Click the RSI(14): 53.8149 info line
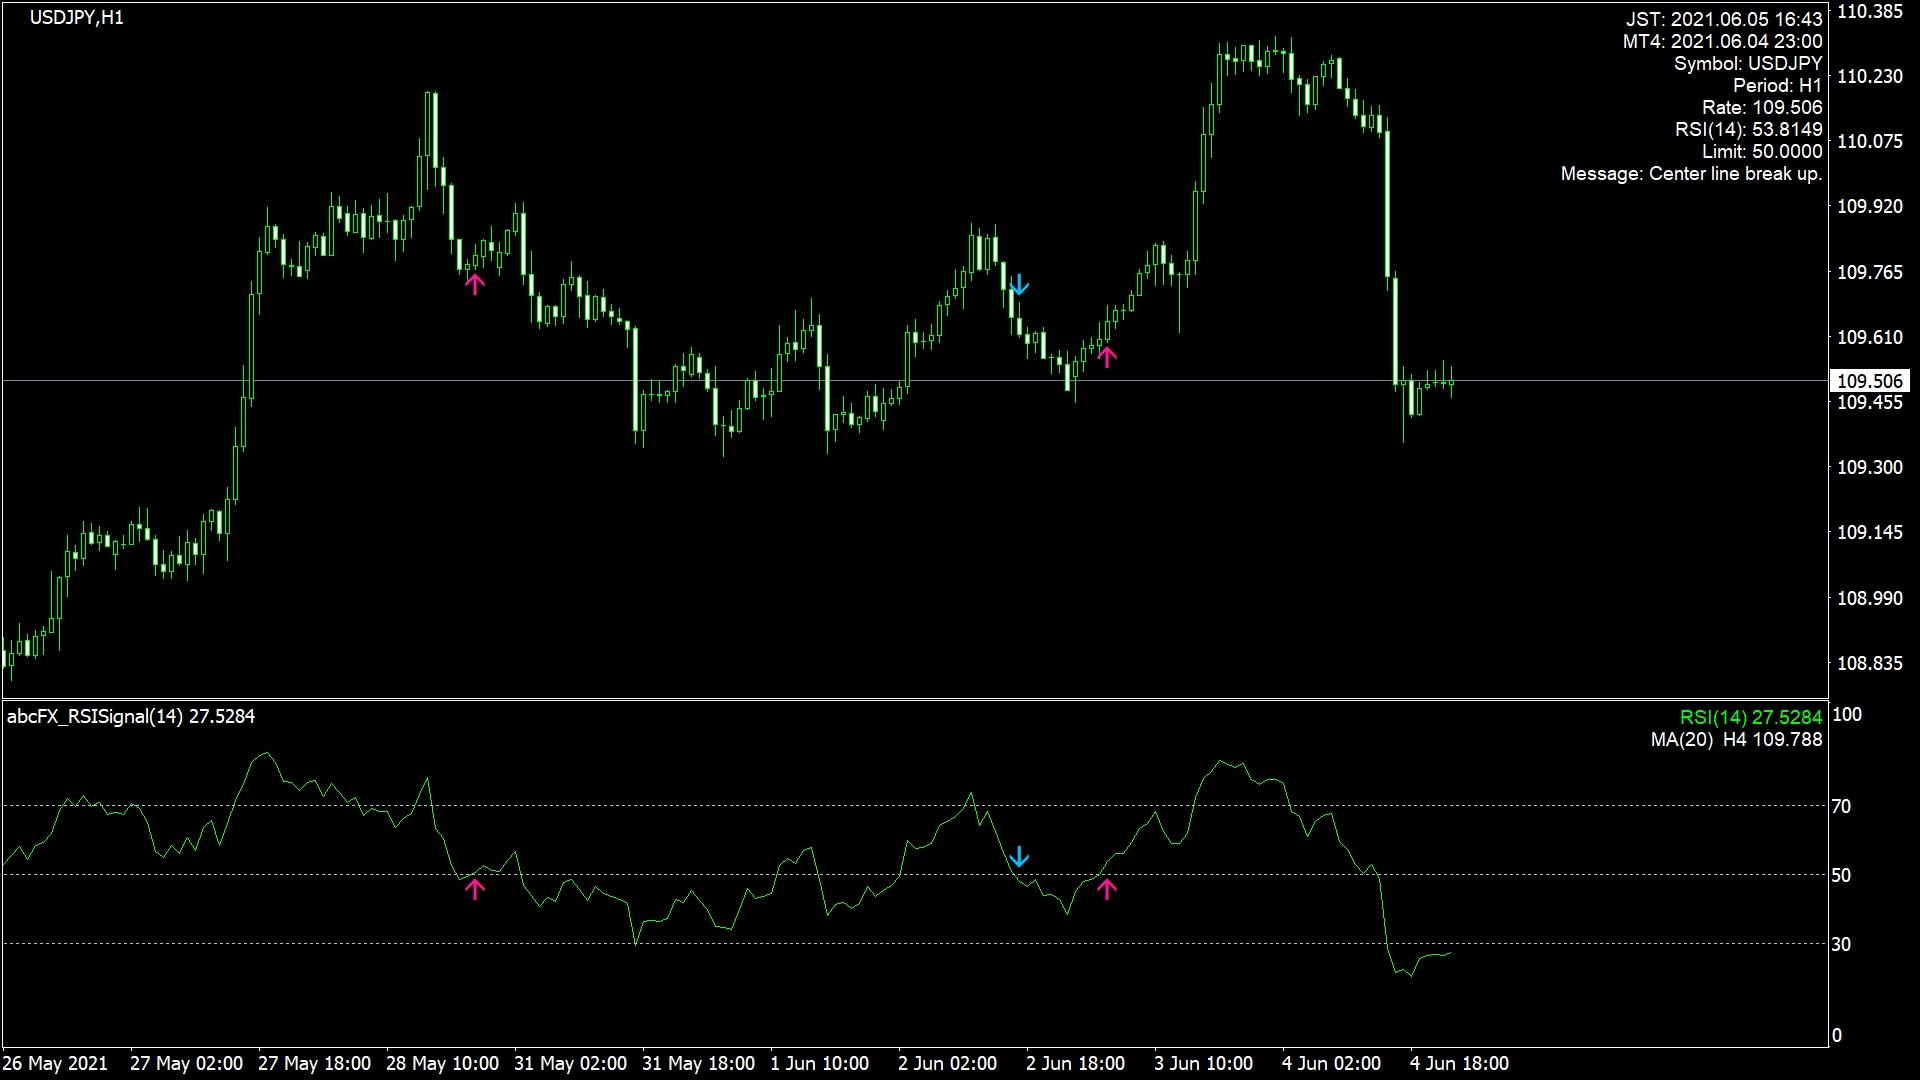The height and width of the screenshot is (1080, 1920). (x=1748, y=130)
